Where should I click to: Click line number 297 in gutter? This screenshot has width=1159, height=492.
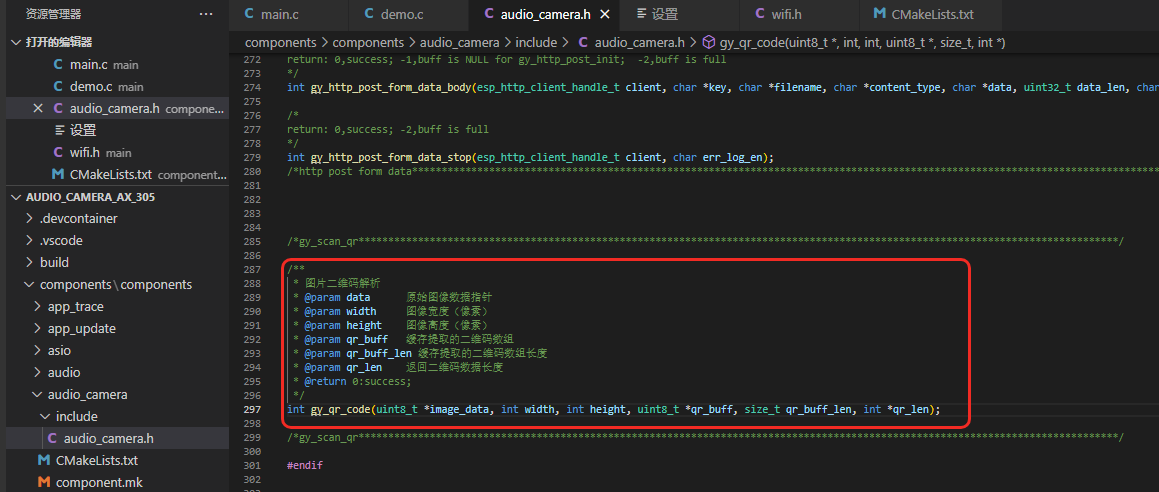pyautogui.click(x=252, y=409)
